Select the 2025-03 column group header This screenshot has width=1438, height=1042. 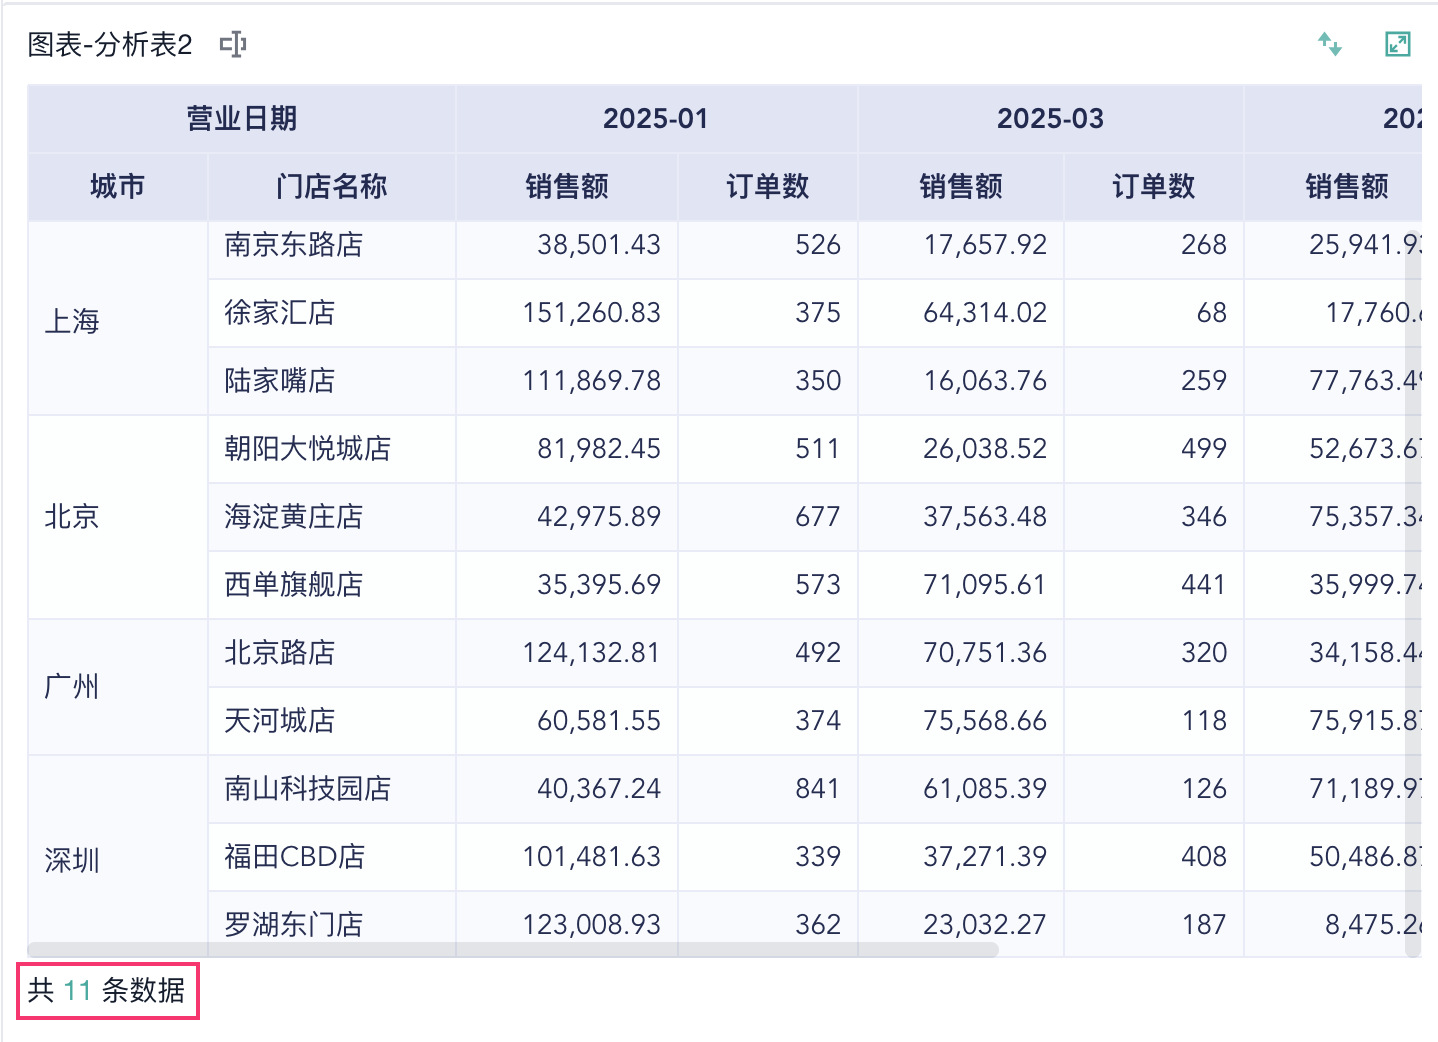(1050, 119)
